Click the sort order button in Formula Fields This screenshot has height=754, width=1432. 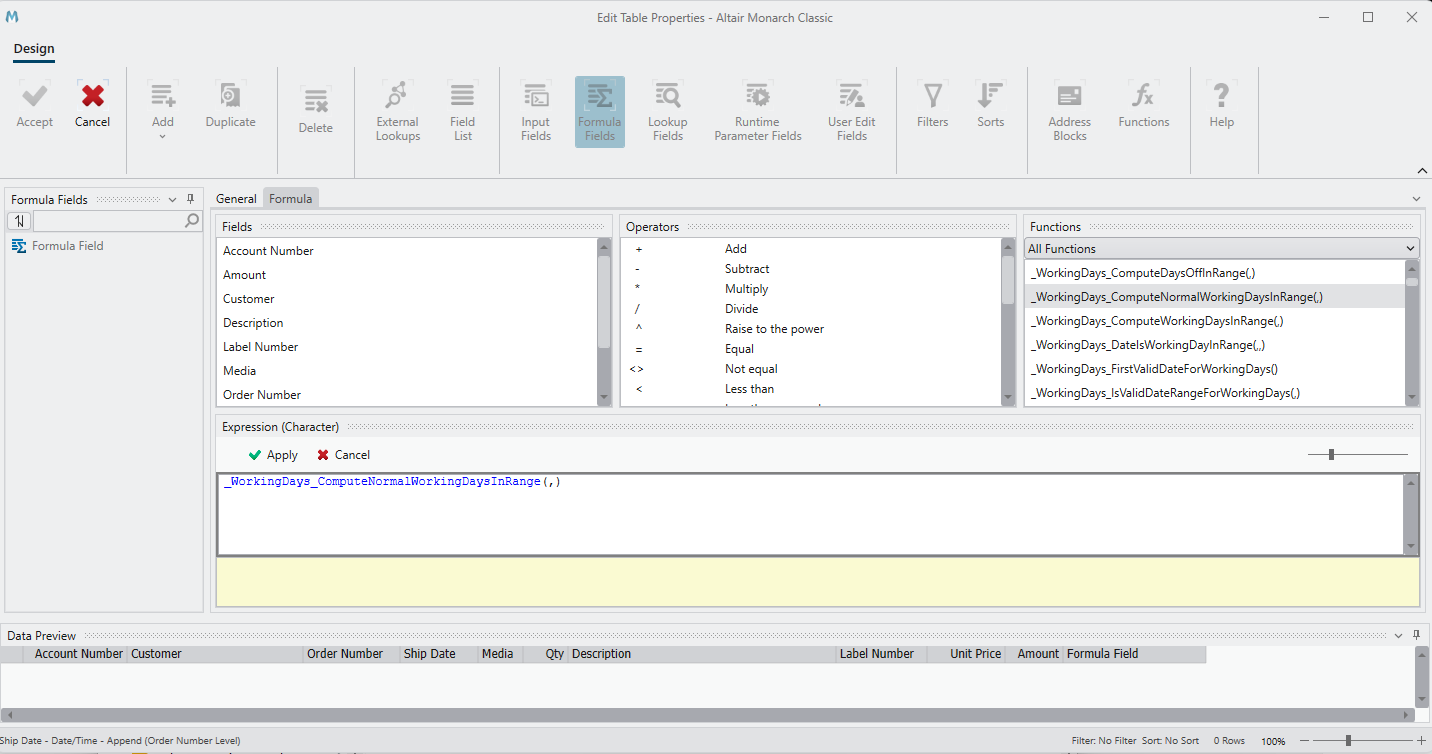click(19, 221)
